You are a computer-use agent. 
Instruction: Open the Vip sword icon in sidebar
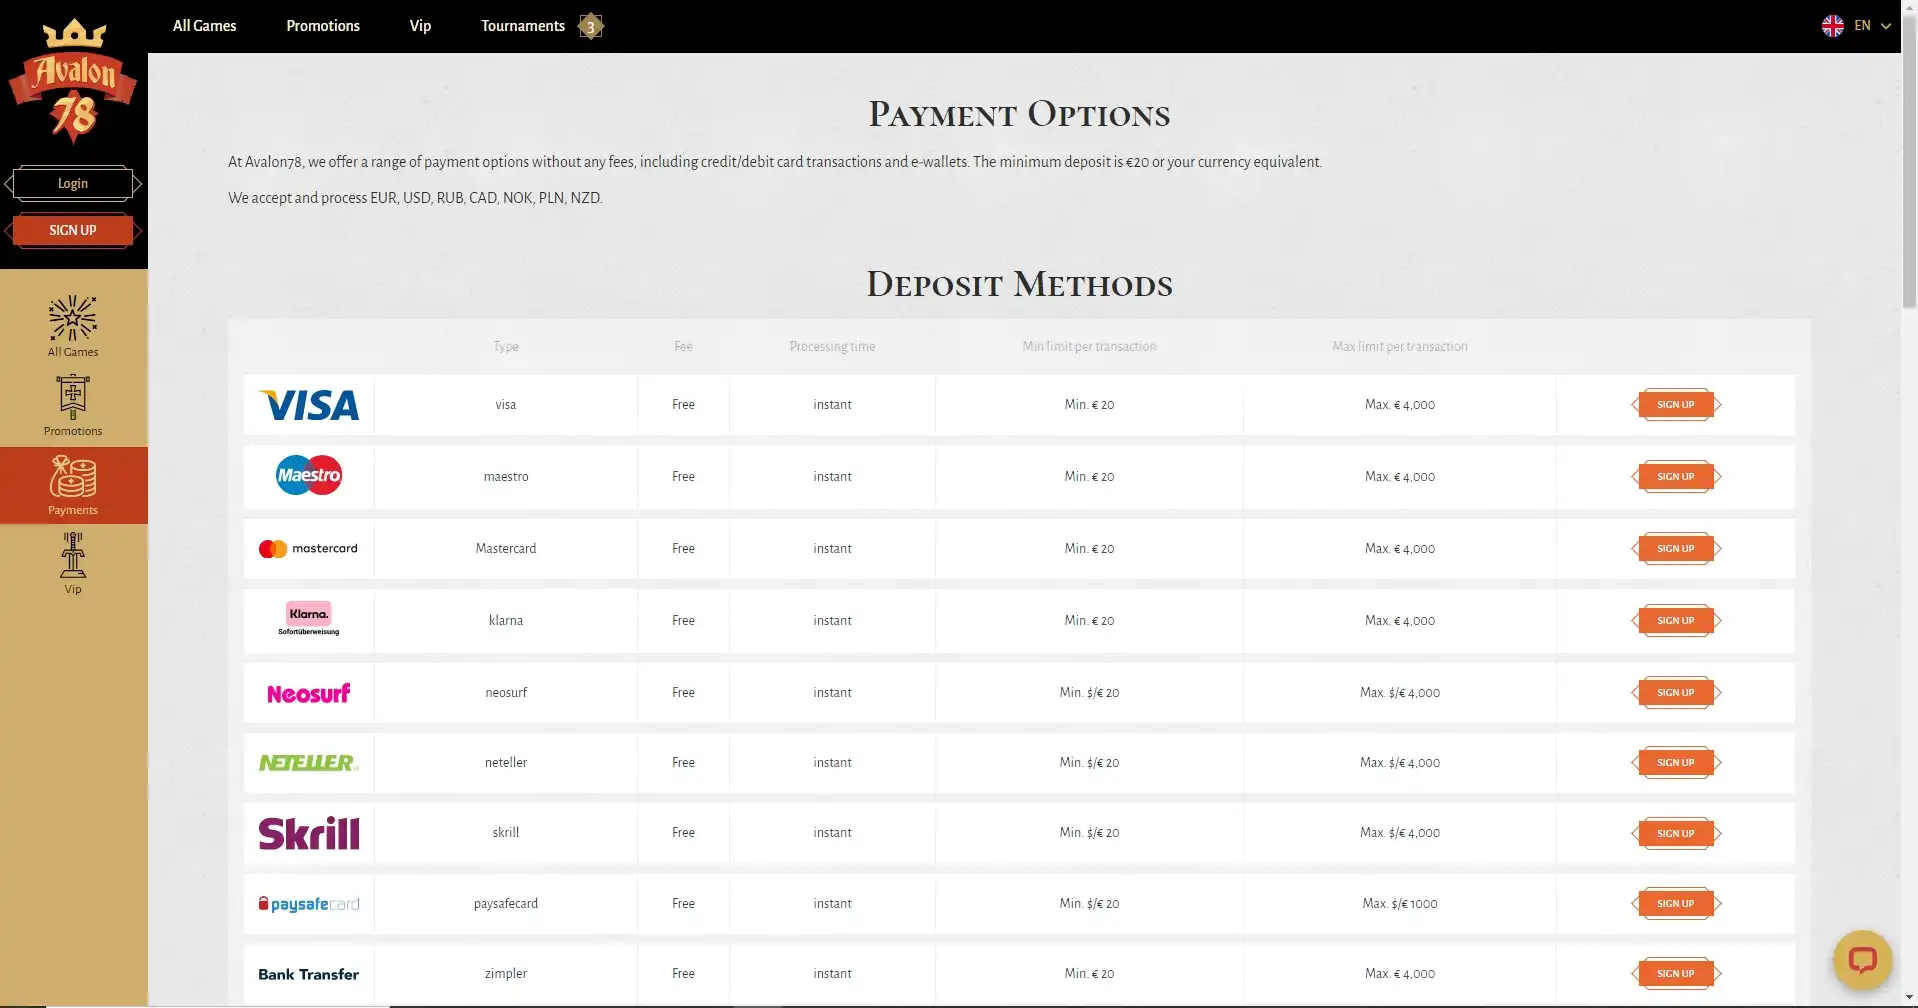click(x=73, y=557)
